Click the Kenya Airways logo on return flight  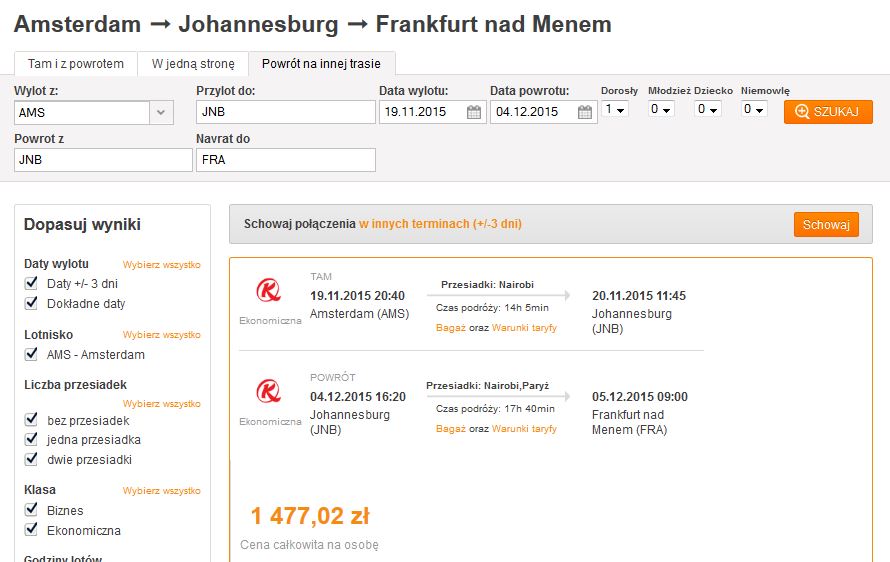[268, 392]
